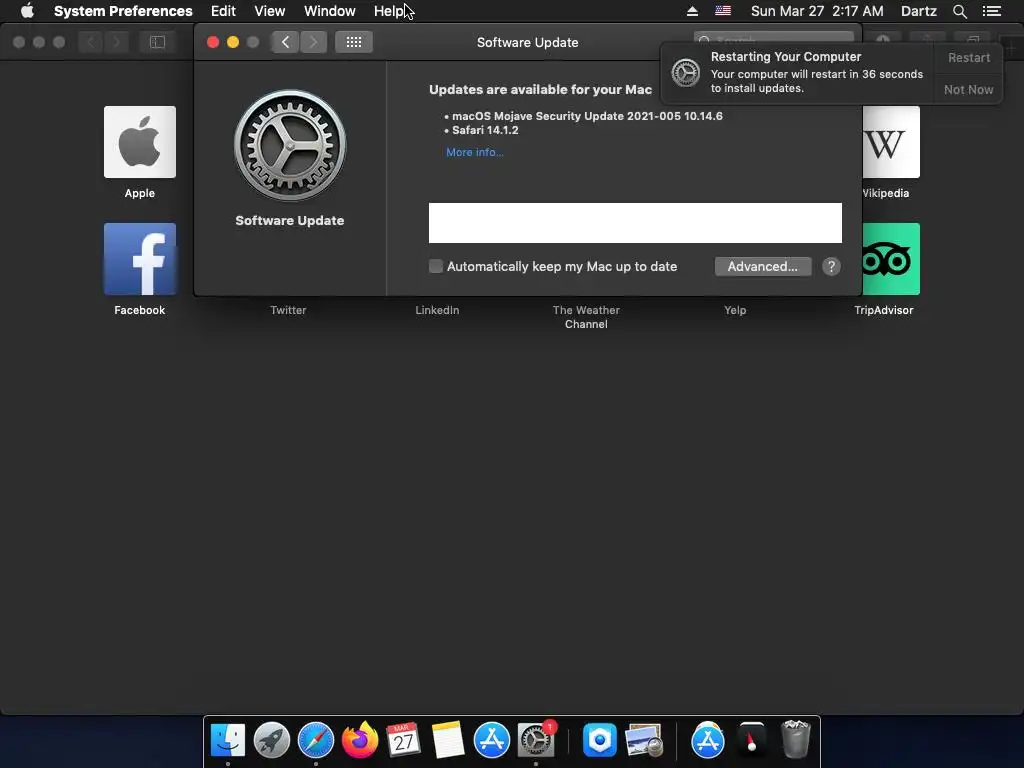Open the View menu
The width and height of the screenshot is (1024, 768).
click(270, 11)
